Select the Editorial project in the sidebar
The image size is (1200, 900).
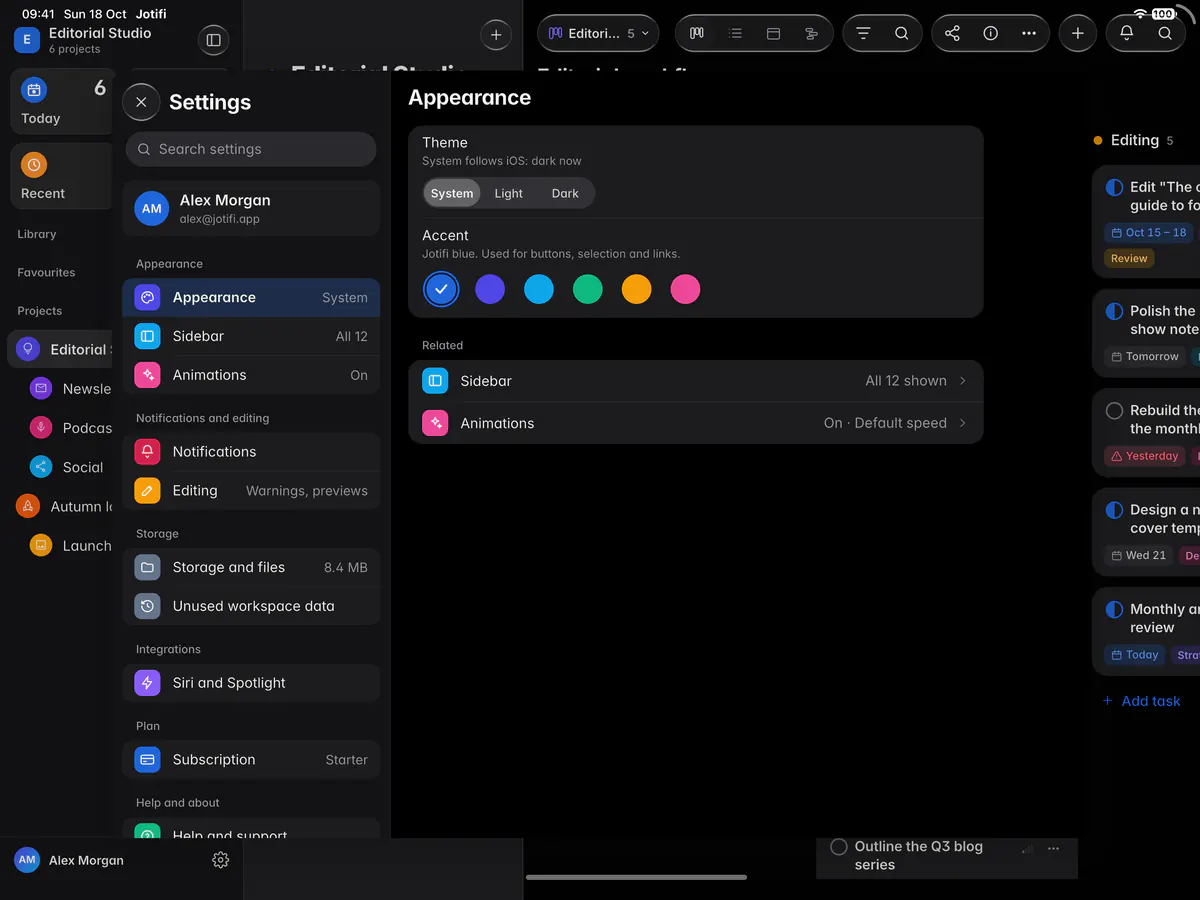click(x=60, y=349)
